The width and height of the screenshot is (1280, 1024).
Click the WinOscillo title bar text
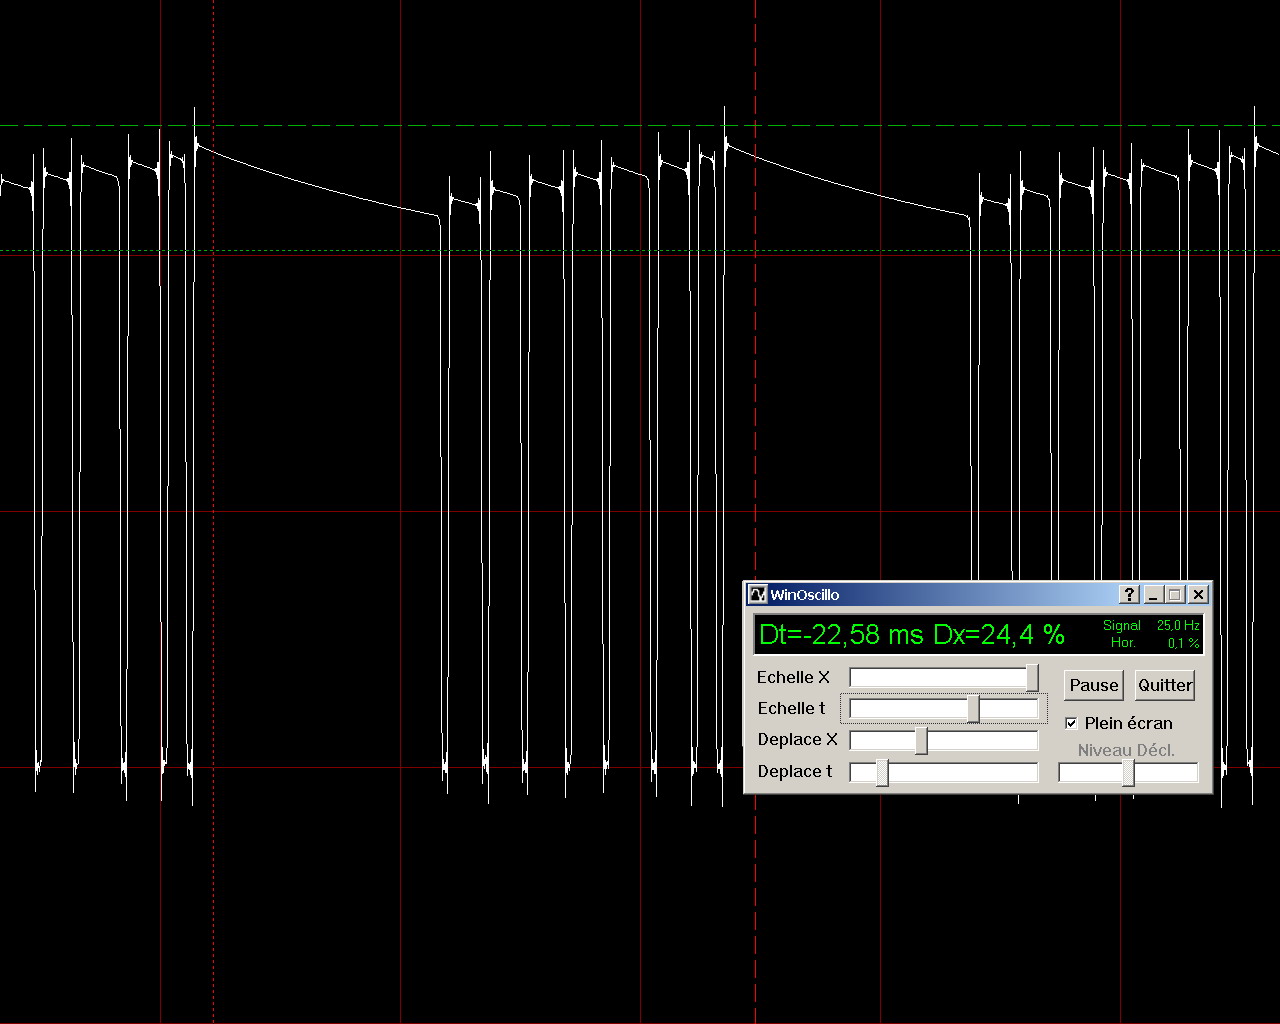(804, 595)
